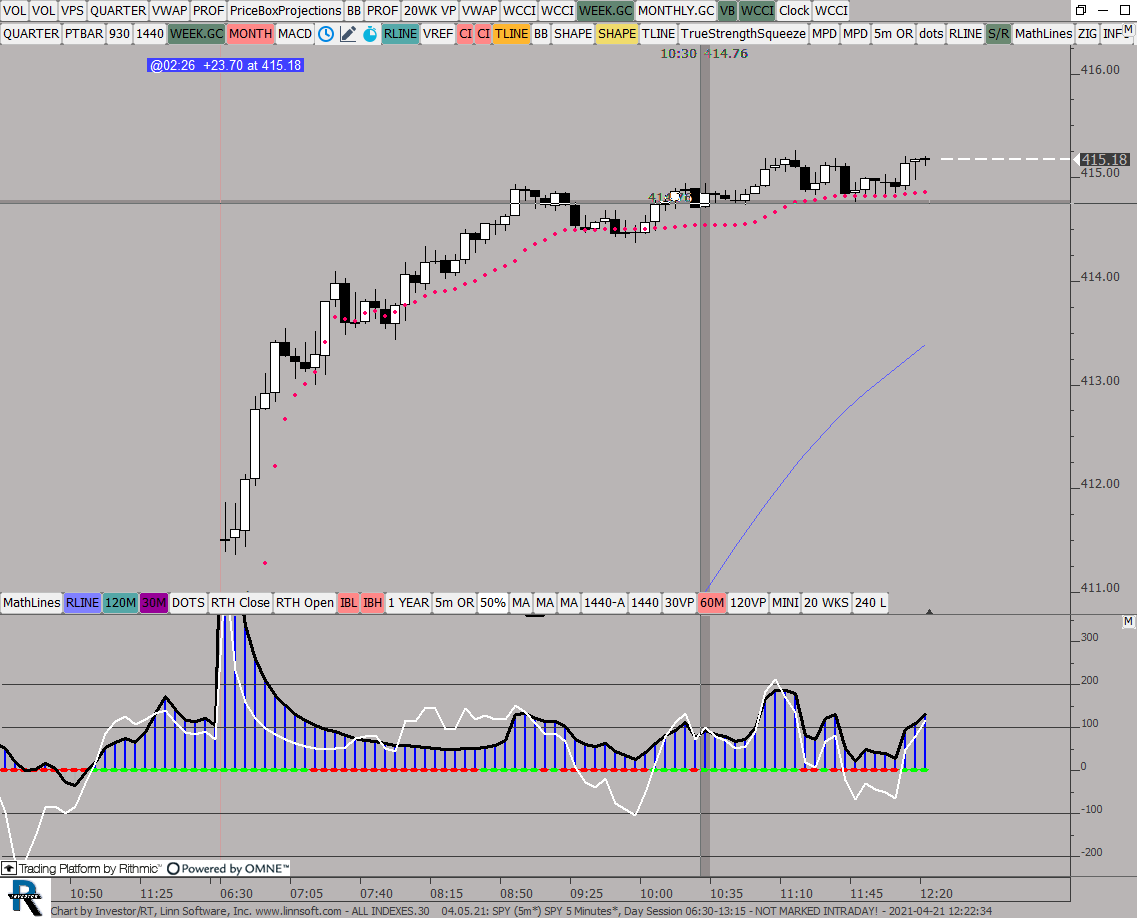Click the blue stopwatch timer icon
The width and height of the screenshot is (1137, 918).
pos(370,34)
